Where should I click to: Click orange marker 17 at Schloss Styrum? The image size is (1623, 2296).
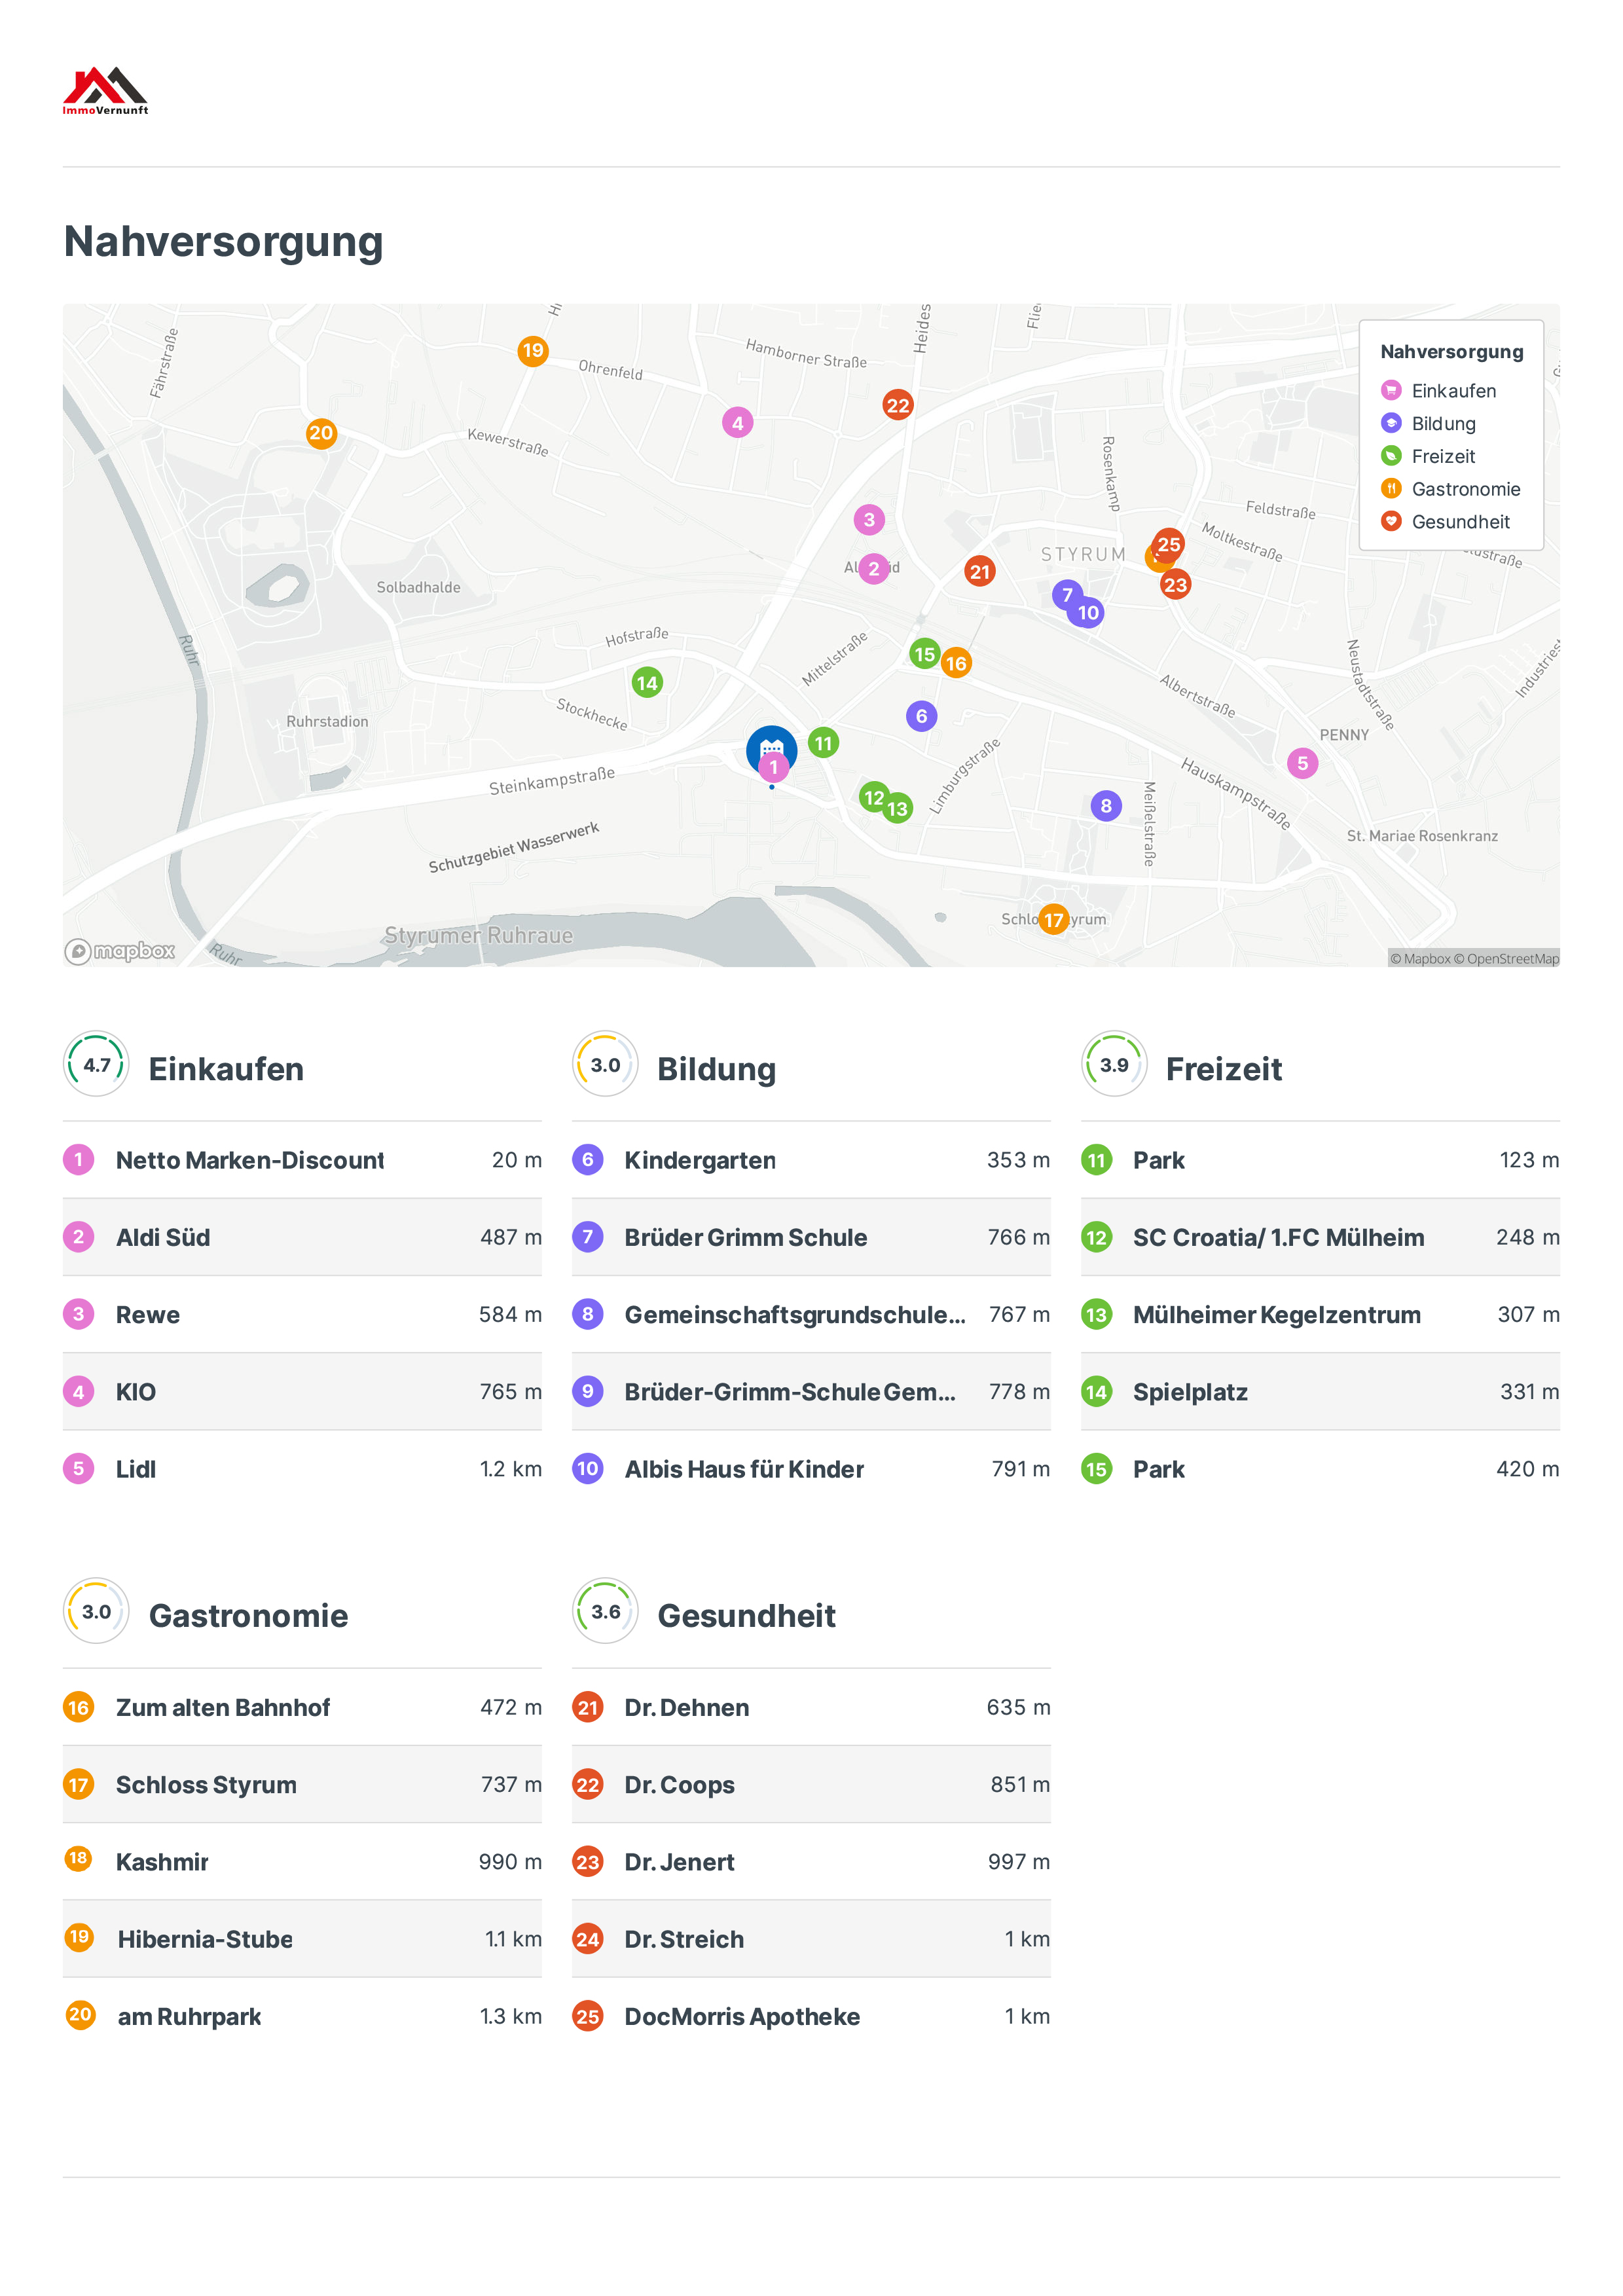[1053, 920]
